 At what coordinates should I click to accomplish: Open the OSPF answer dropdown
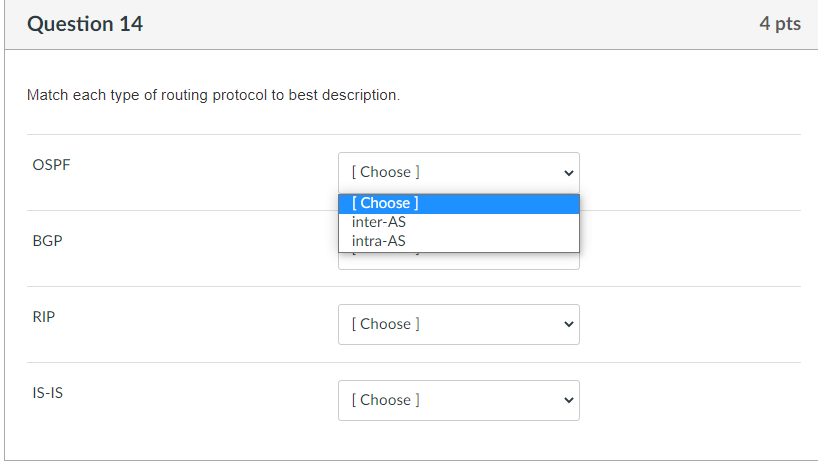tap(459, 173)
